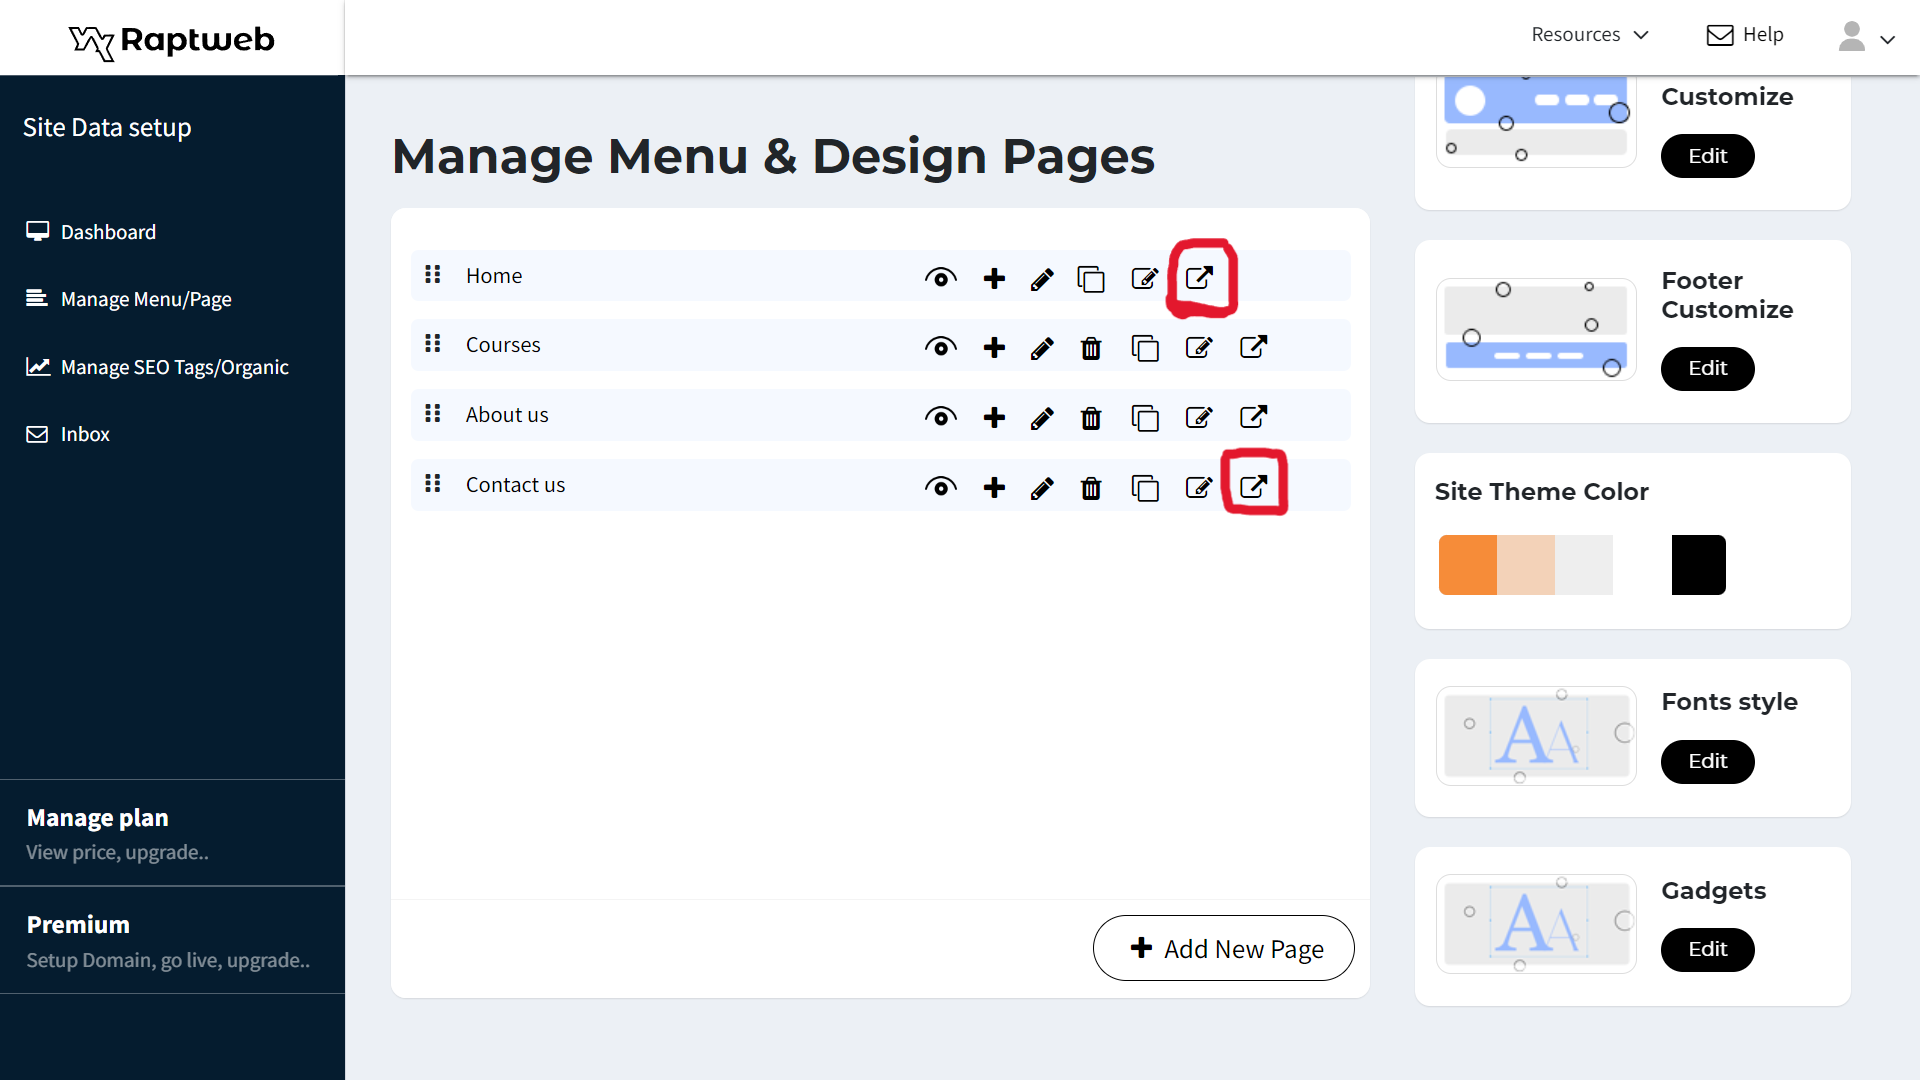Toggle visibility eye for Home page
Screen dimensions: 1920x1080
[940, 278]
